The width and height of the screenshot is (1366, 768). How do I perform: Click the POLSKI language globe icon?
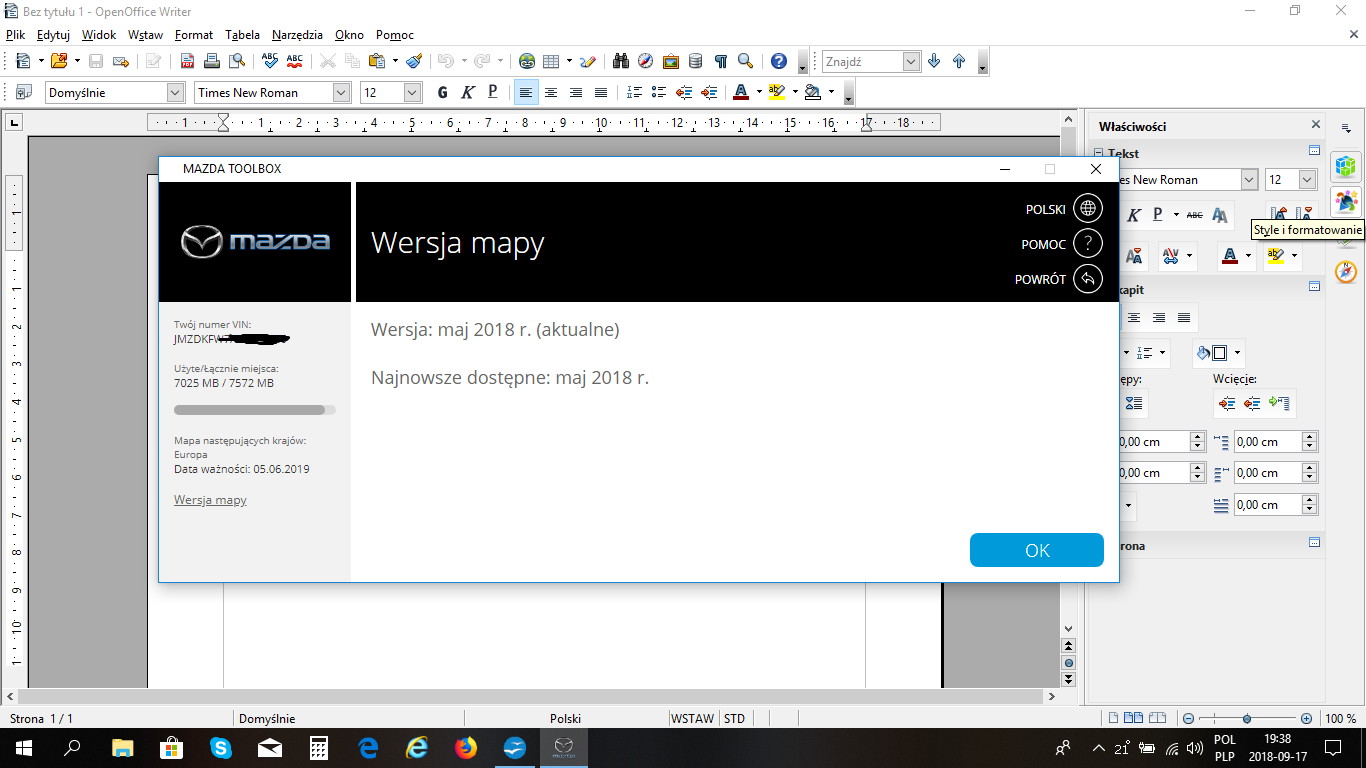1088,209
